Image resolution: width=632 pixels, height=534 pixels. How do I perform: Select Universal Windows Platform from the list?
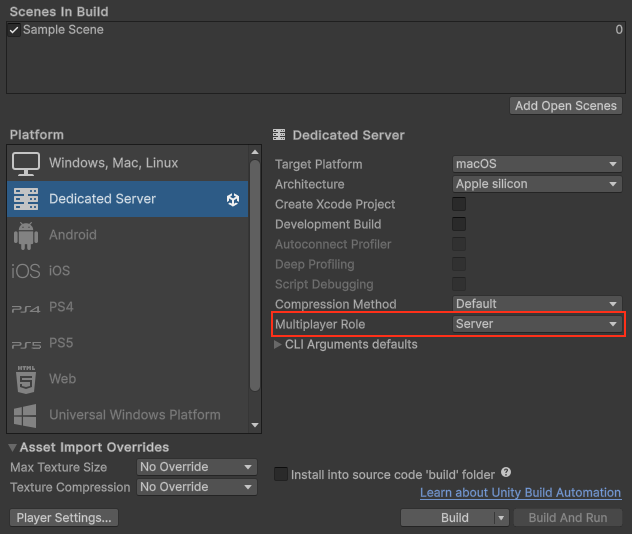point(134,415)
